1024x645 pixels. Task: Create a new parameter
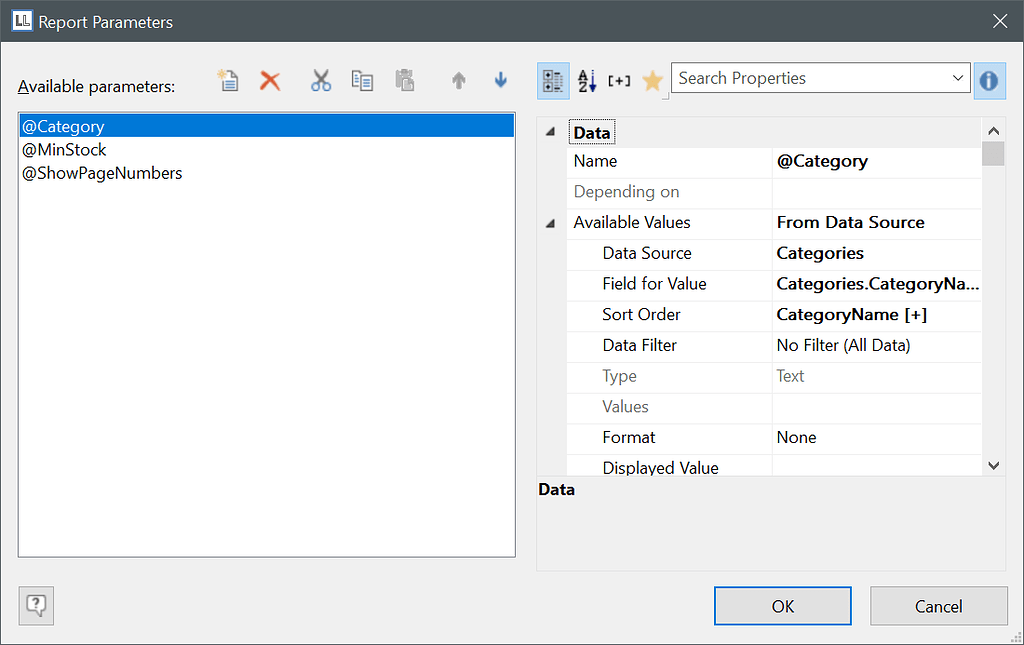point(228,80)
